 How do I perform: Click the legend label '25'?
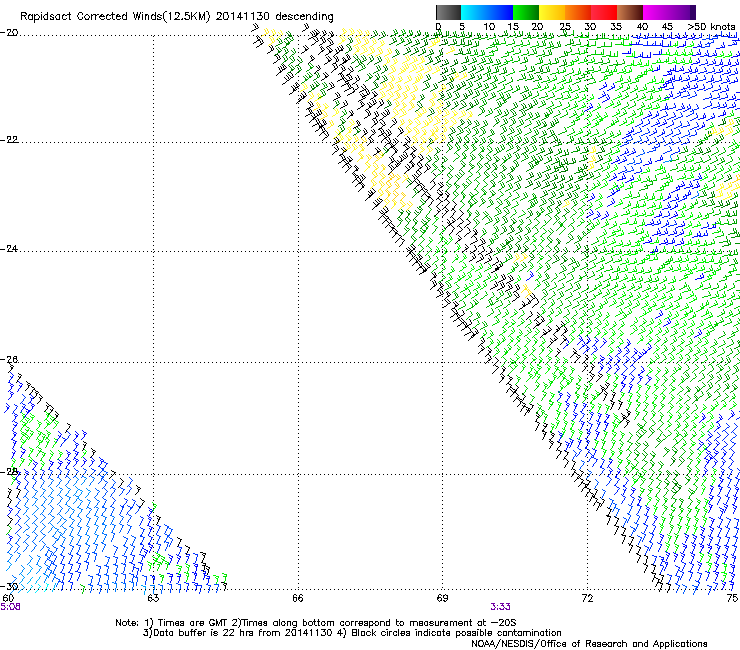[565, 27]
